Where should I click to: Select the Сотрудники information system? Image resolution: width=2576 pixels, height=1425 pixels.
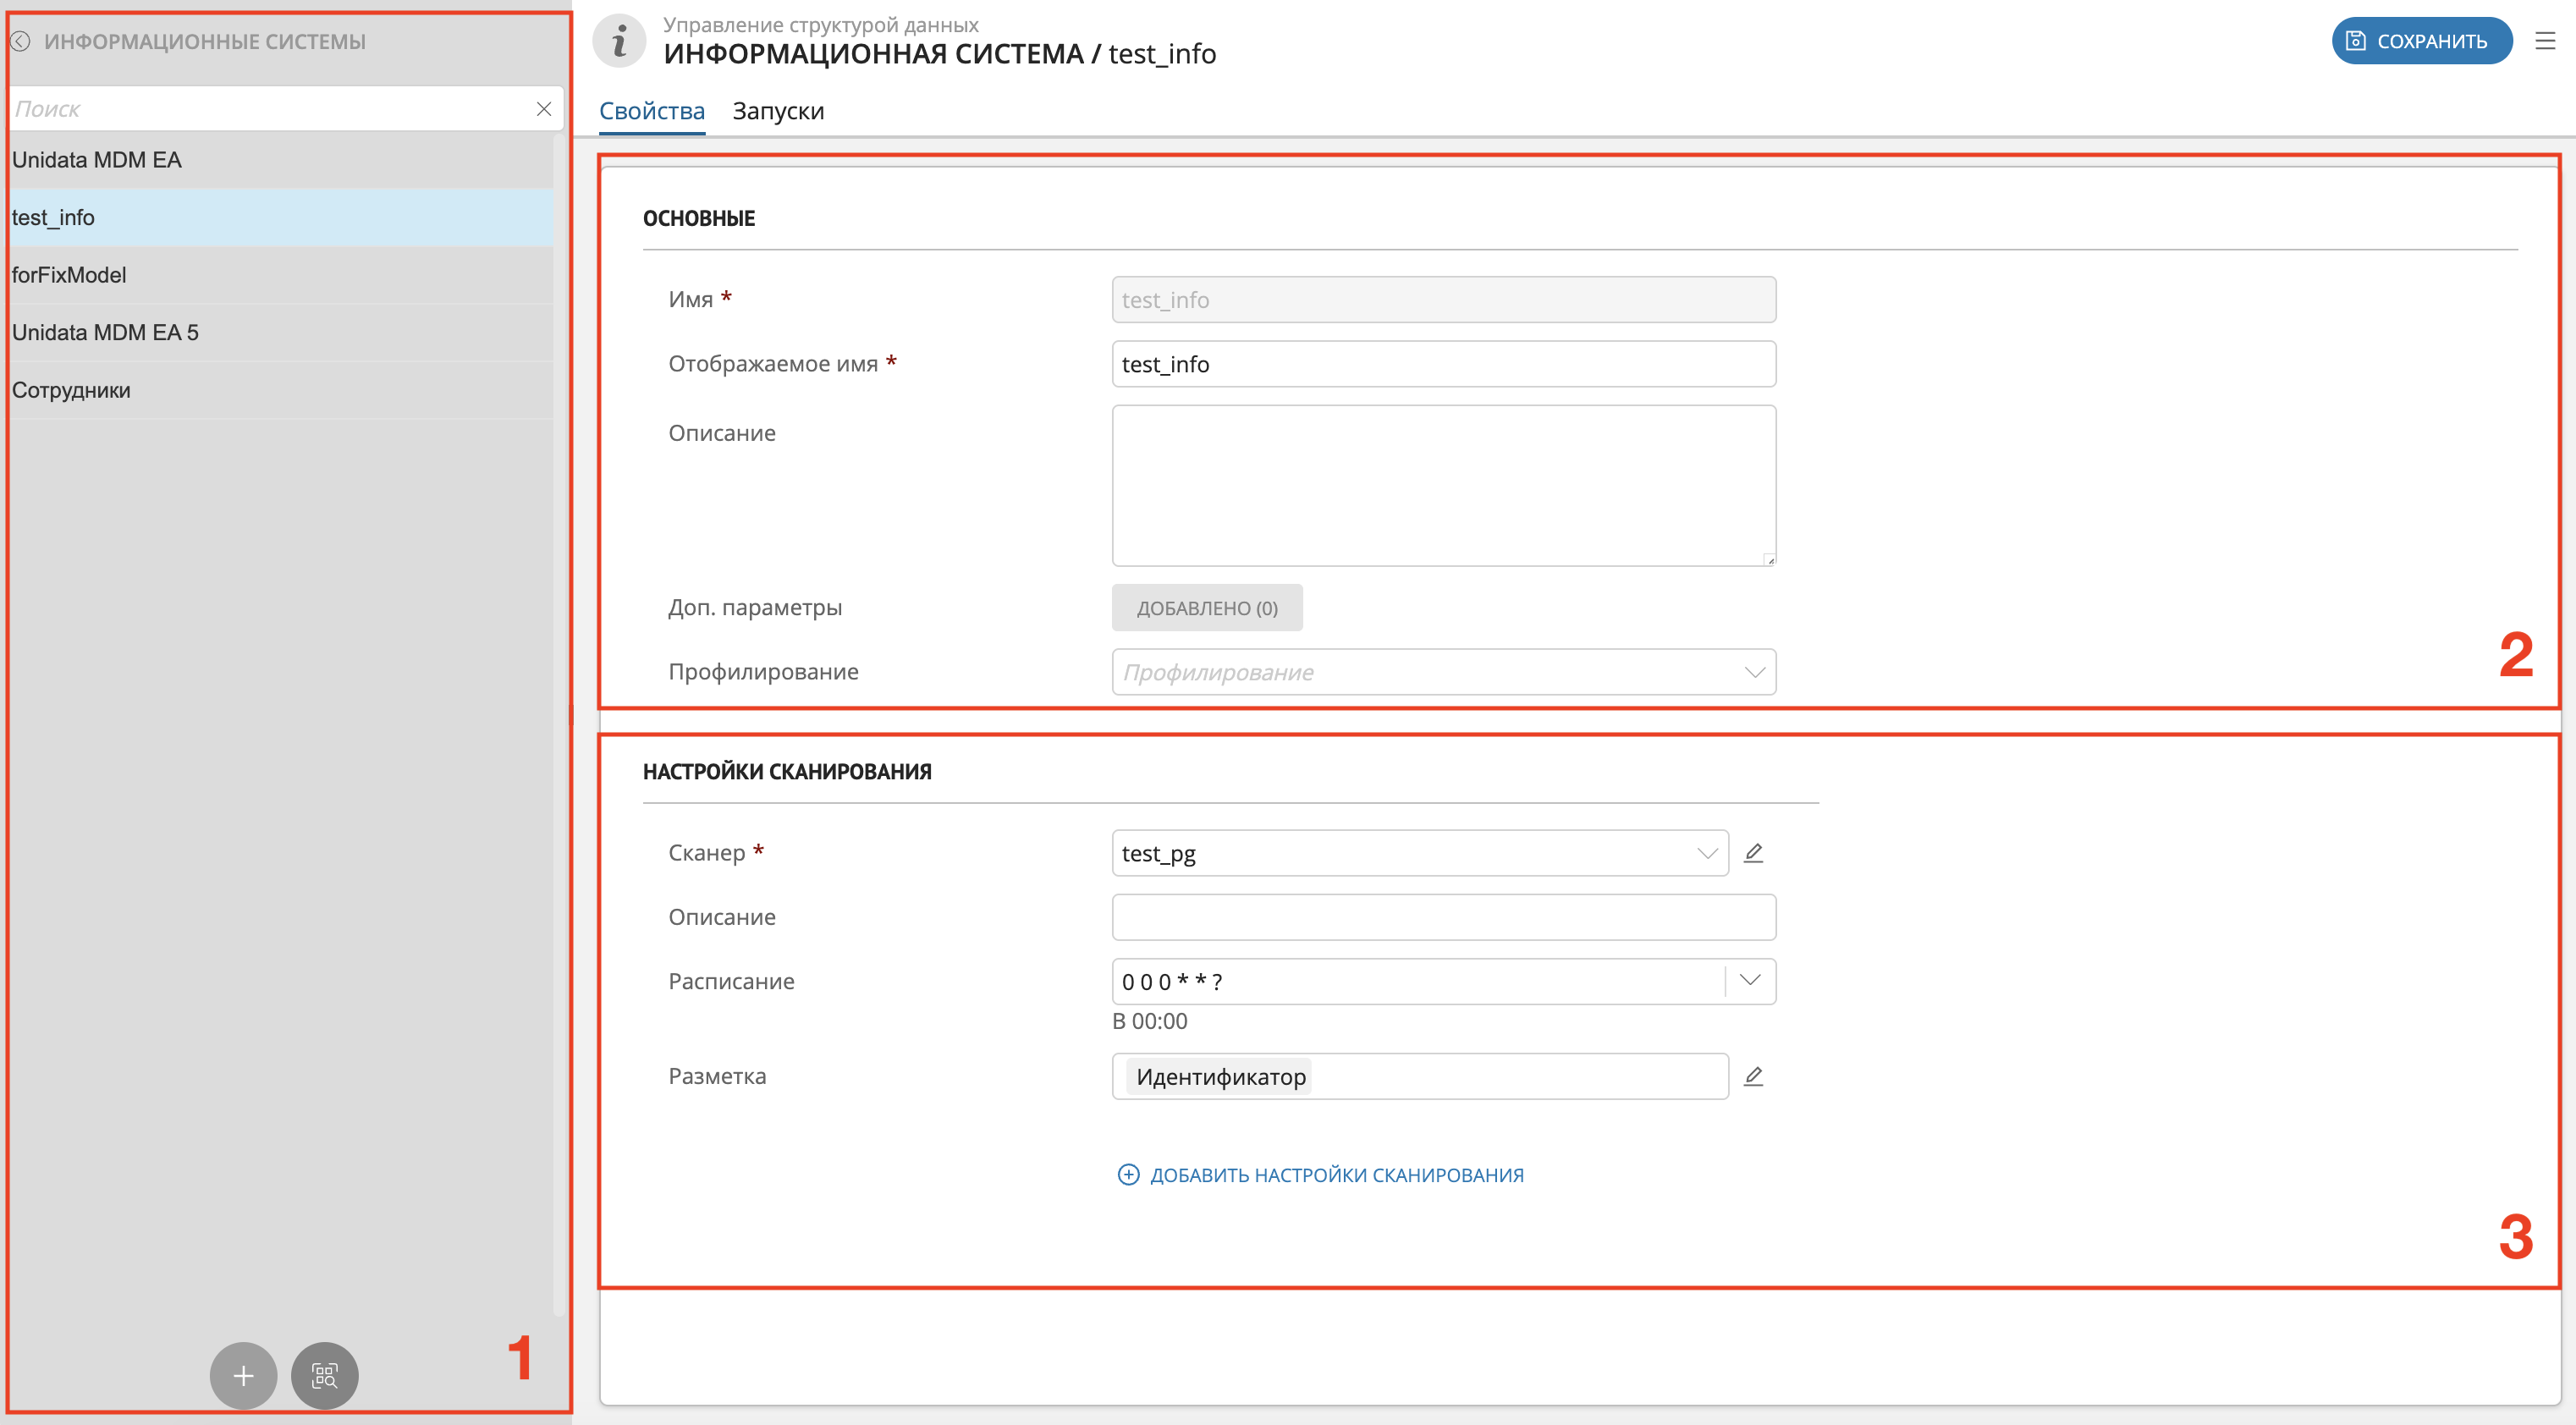71,390
